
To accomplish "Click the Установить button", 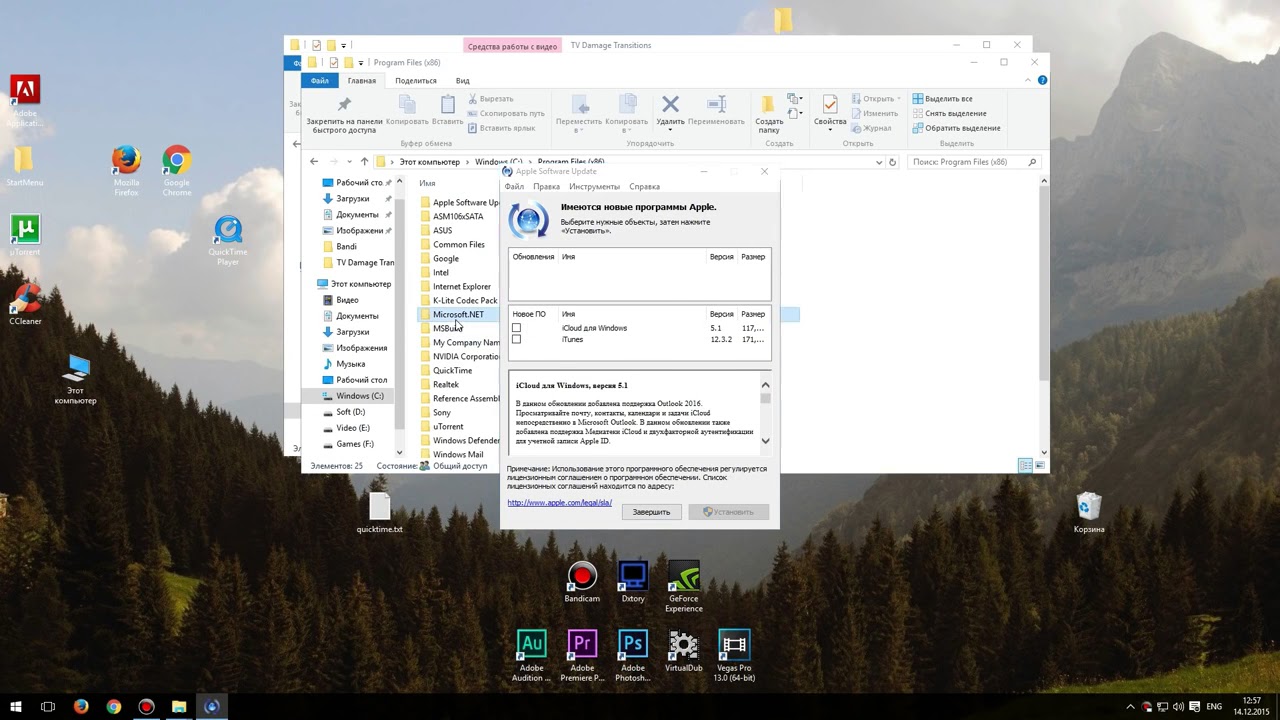I will pyautogui.click(x=728, y=512).
